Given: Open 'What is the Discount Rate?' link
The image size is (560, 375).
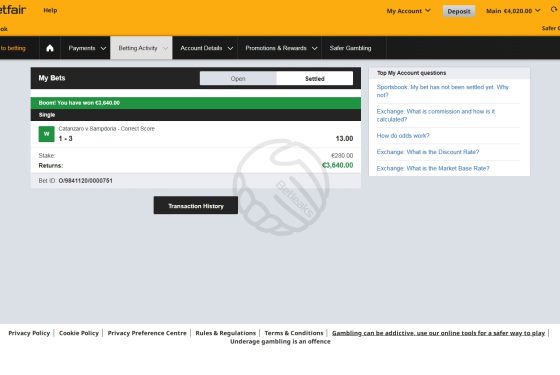Looking at the screenshot, I should (428, 152).
